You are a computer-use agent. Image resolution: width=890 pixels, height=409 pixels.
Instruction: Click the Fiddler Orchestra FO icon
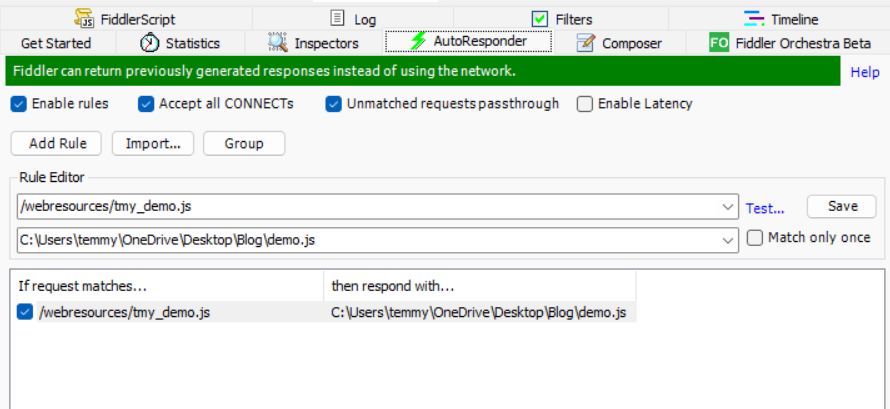pyautogui.click(x=719, y=43)
